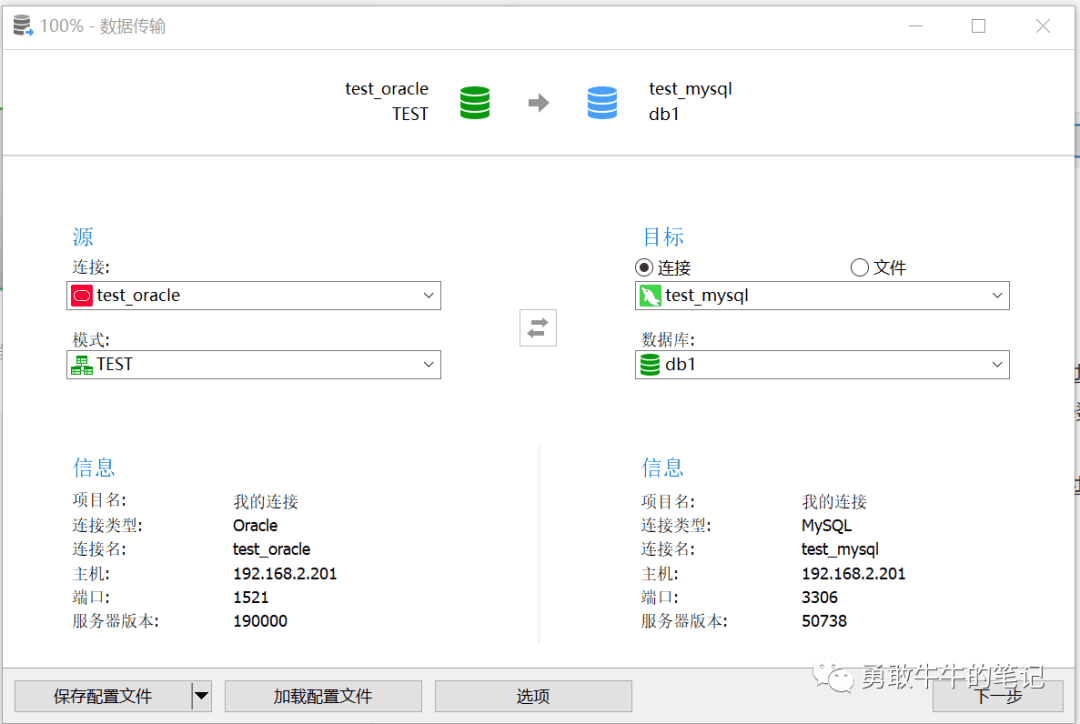Click the MySQL icon in target connection box

click(x=650, y=296)
